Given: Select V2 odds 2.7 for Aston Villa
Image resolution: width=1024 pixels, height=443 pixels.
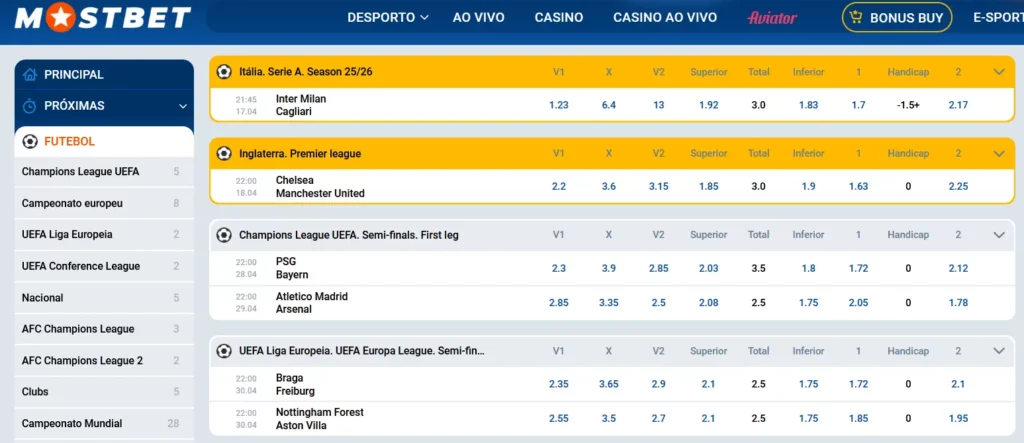Looking at the screenshot, I should [658, 419].
